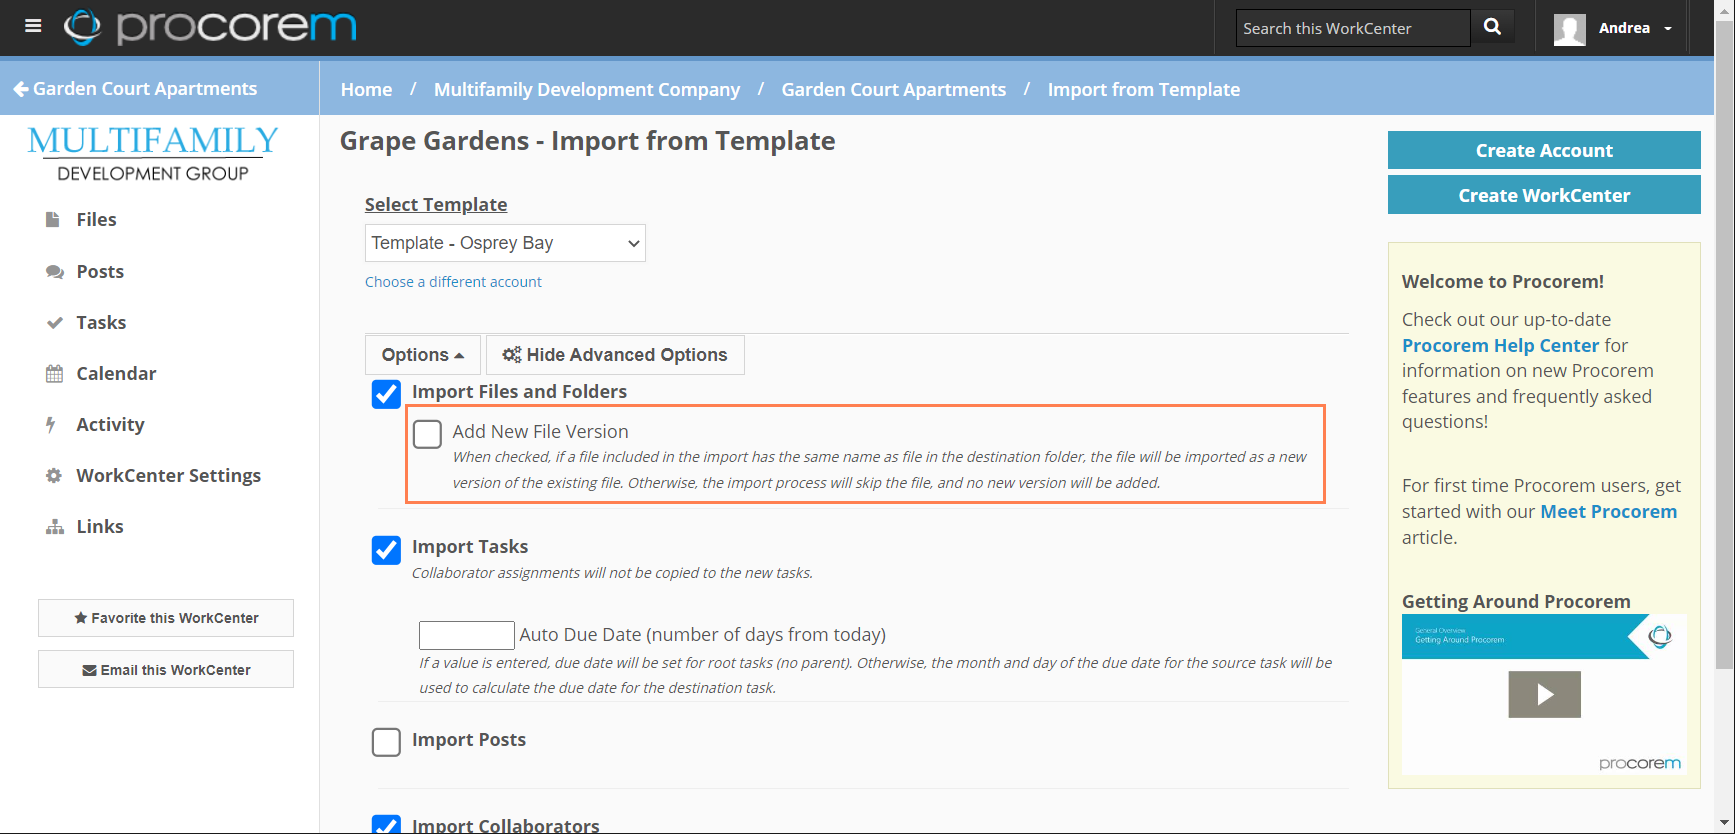Check the Import Posts checkbox
The height and width of the screenshot is (834, 1735).
386,742
